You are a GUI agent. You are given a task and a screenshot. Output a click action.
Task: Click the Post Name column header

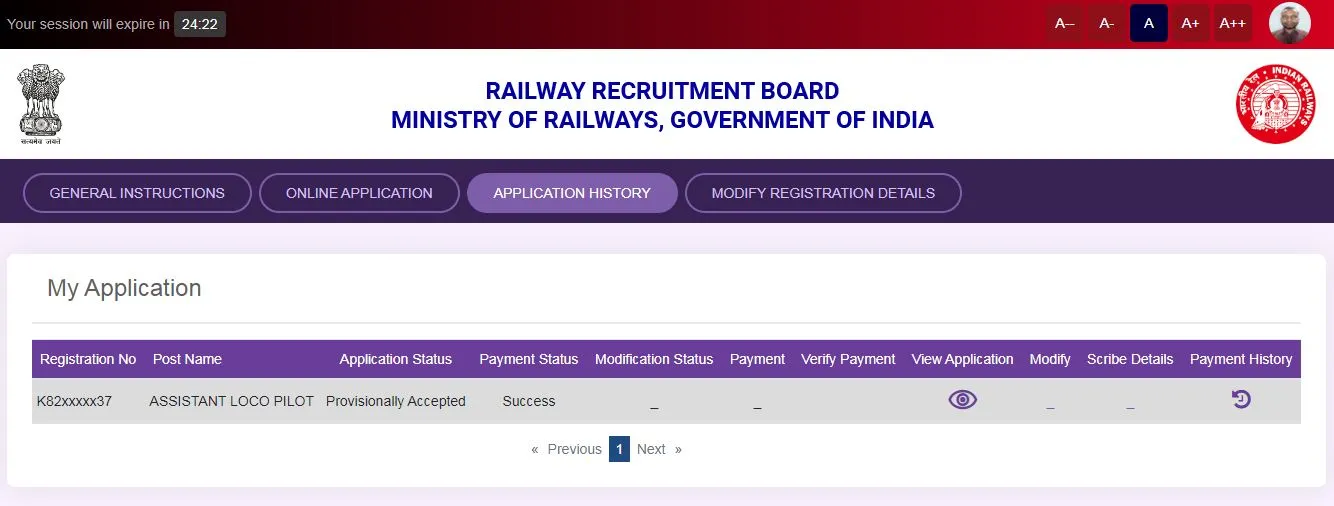[187, 359]
